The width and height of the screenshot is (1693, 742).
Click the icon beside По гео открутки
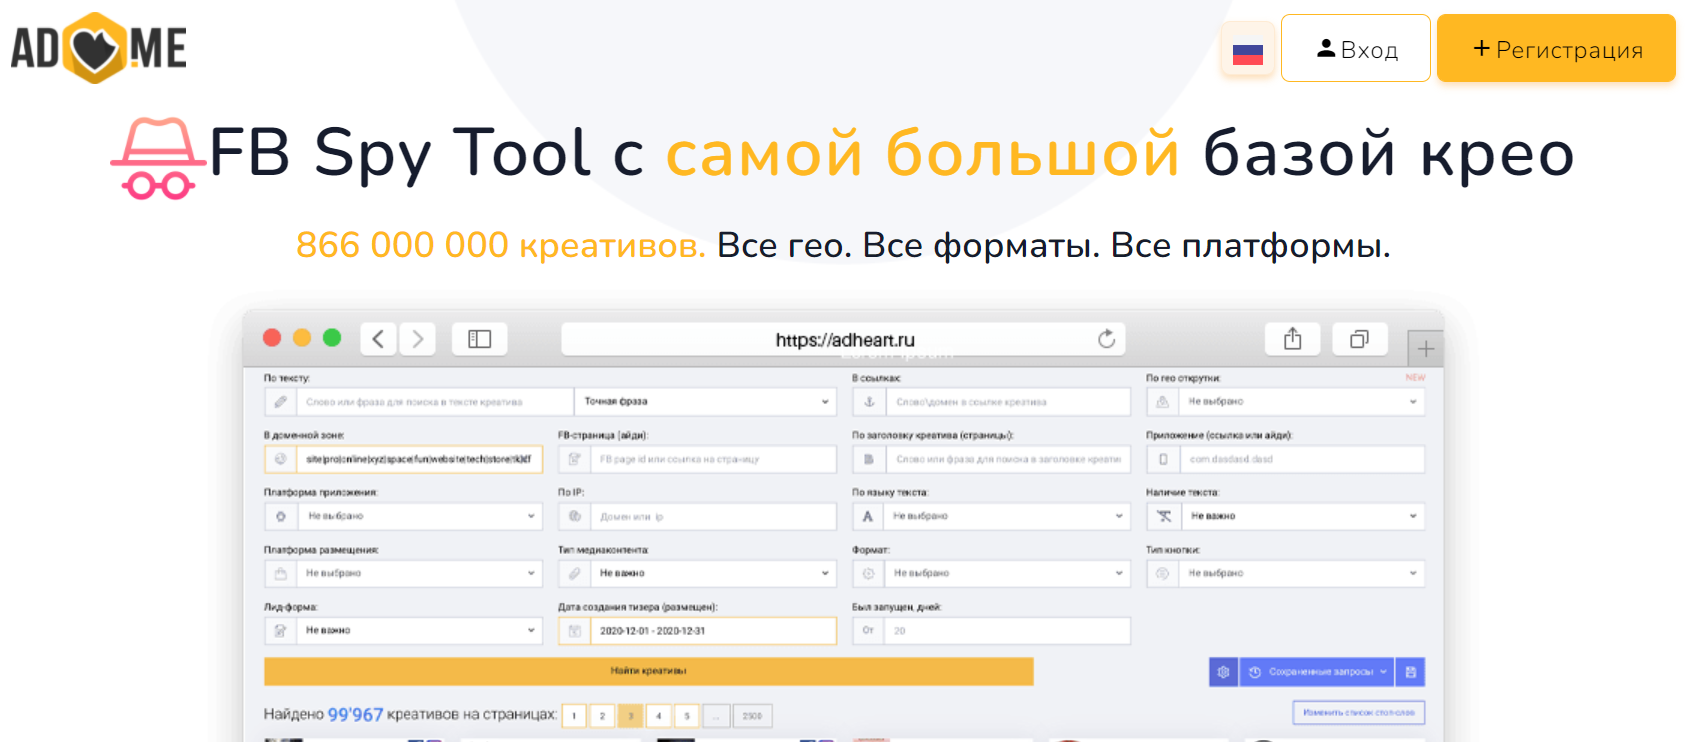(1163, 402)
